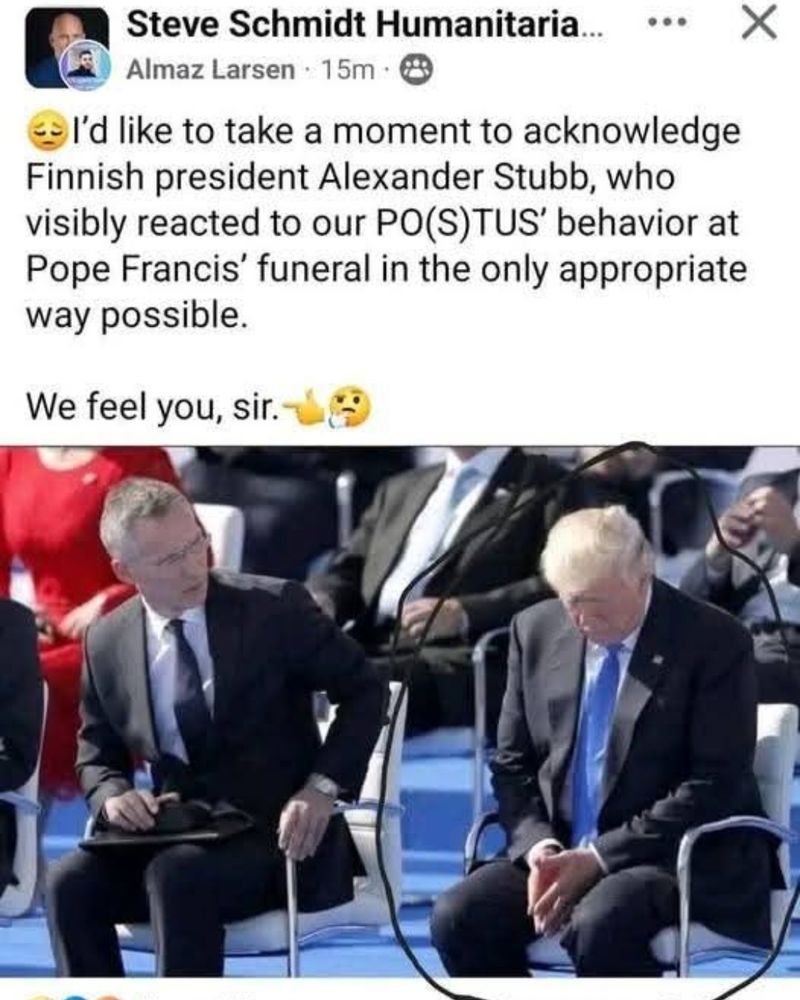Click the thinking face emoji ending the post
Viewport: 800px width, 1000px height.
pyautogui.click(x=350, y=406)
